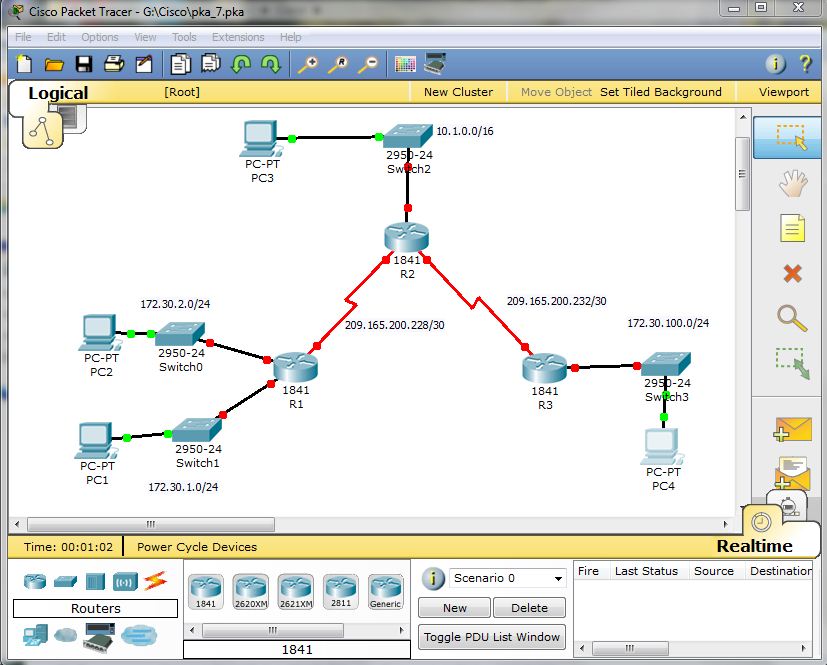Click the Zoom In magnifier icon

pos(308,64)
